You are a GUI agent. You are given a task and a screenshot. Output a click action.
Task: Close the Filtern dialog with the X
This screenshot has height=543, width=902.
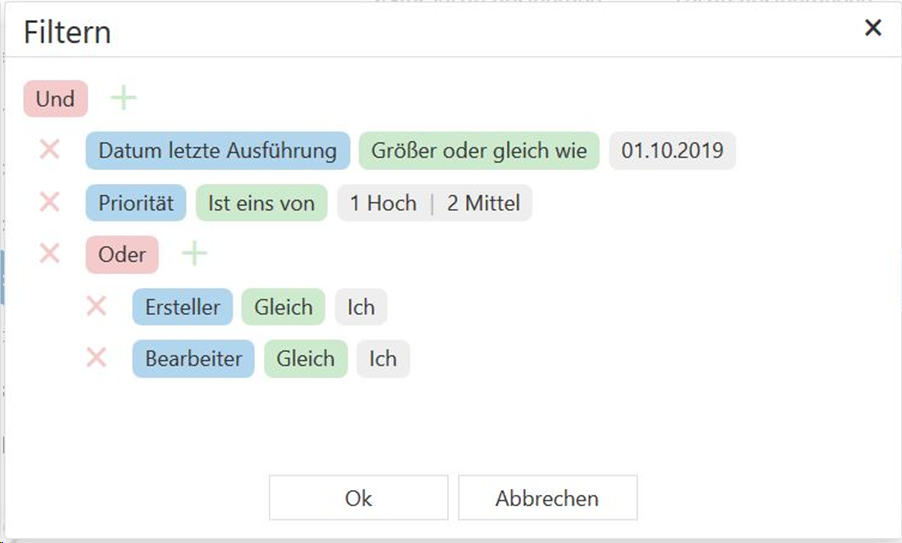click(x=873, y=28)
